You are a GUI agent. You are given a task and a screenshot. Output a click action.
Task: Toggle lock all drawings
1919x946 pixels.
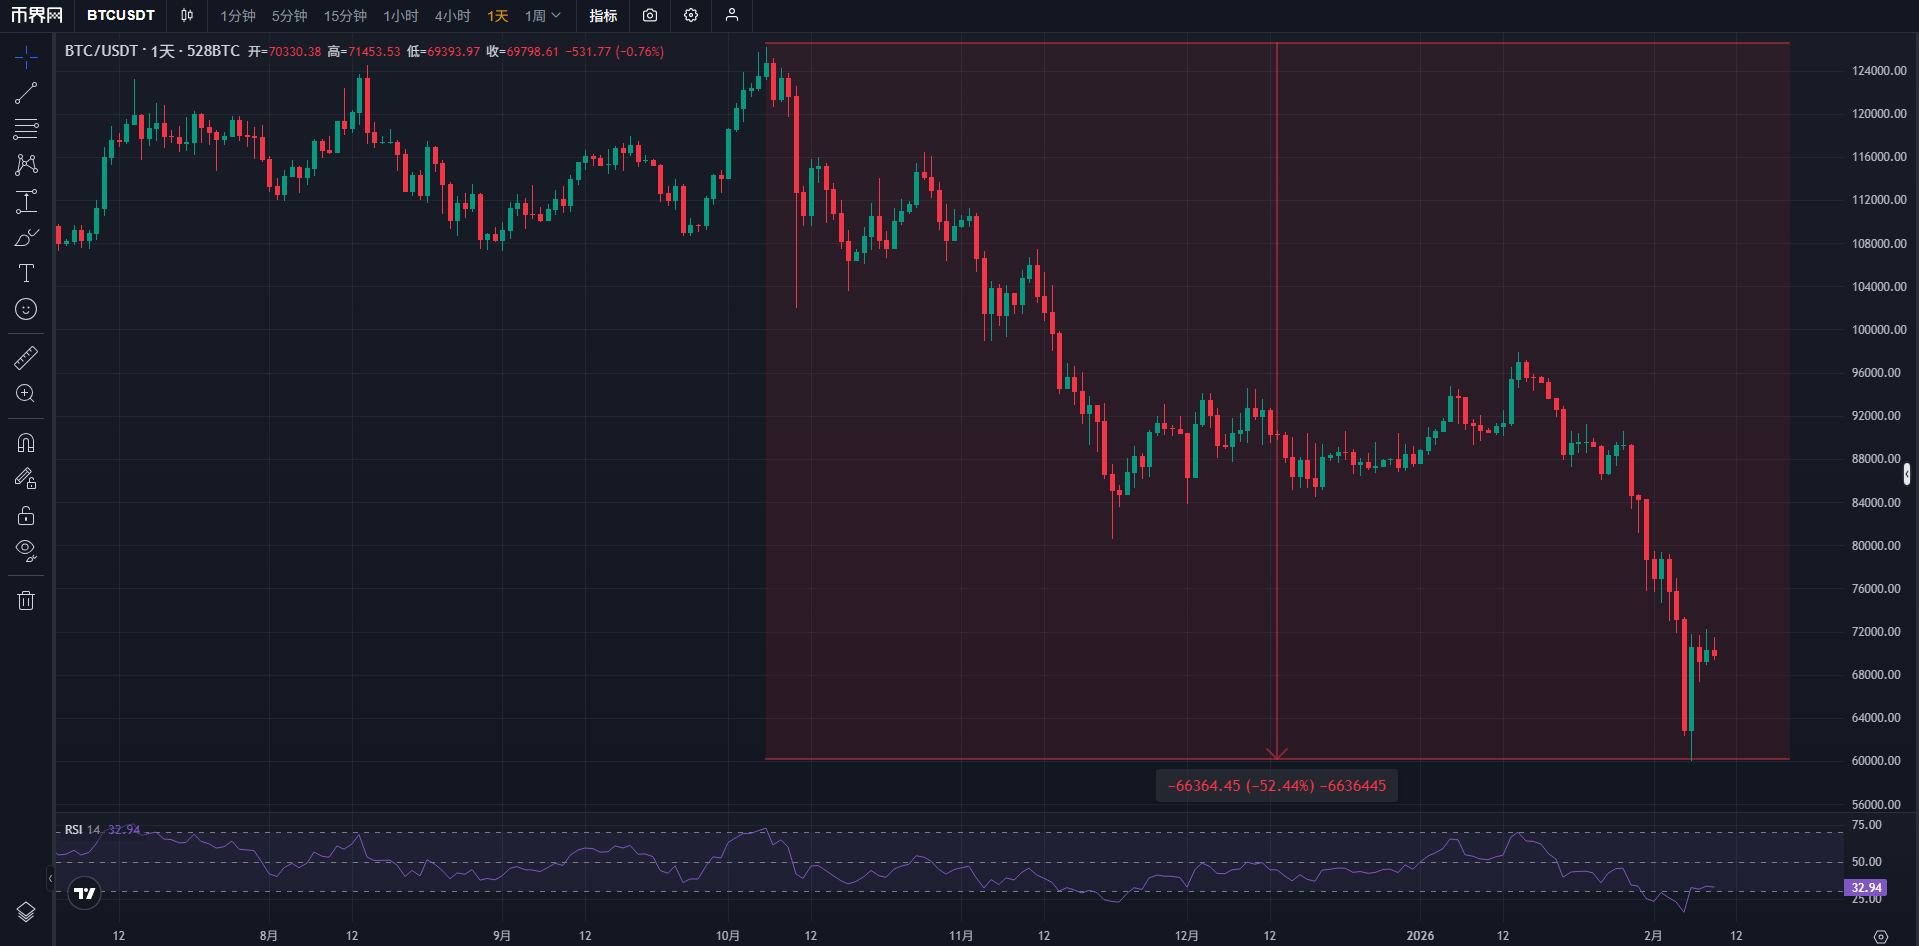point(26,515)
